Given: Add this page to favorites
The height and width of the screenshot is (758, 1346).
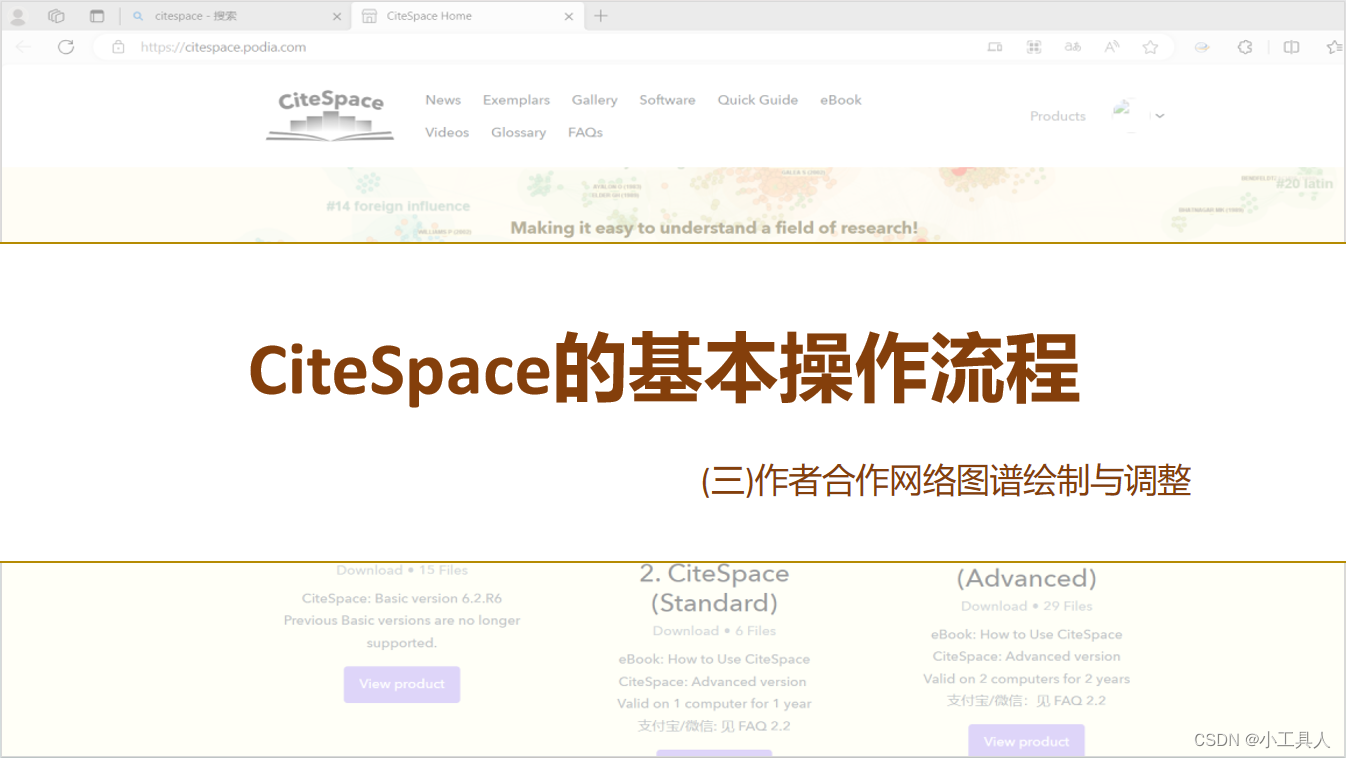Looking at the screenshot, I should [x=1150, y=46].
